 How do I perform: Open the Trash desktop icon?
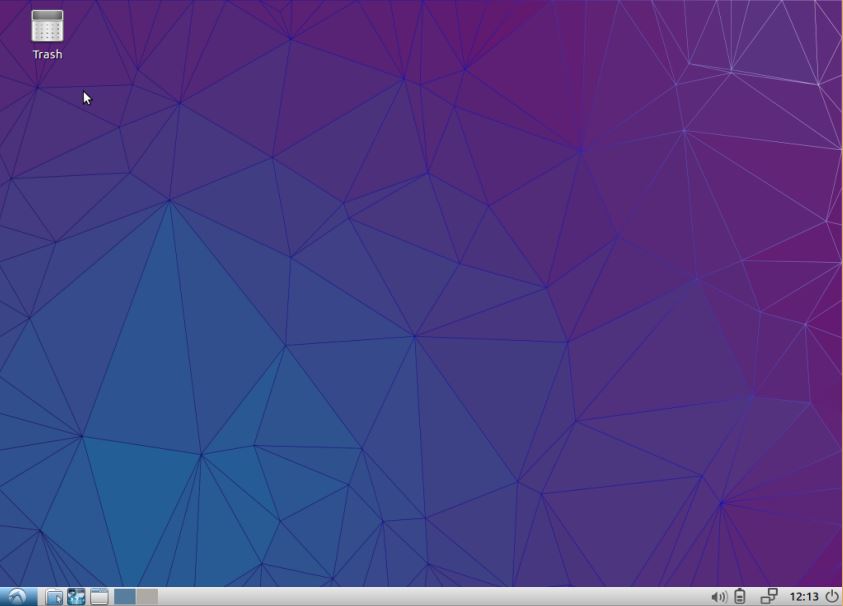pos(47,26)
